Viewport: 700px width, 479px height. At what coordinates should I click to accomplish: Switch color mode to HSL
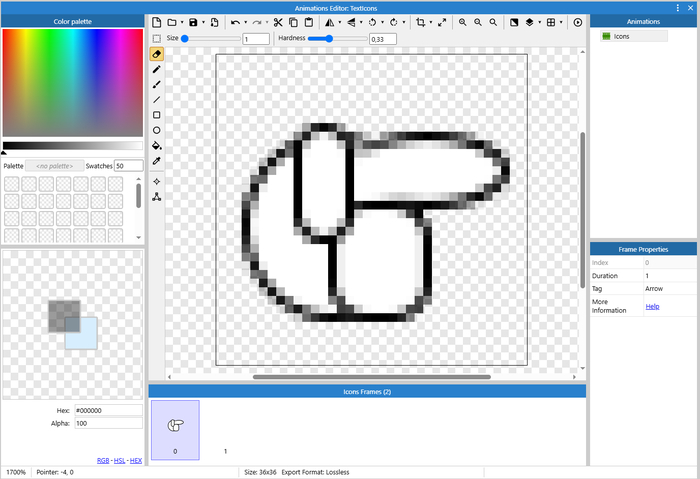[x=120, y=460]
